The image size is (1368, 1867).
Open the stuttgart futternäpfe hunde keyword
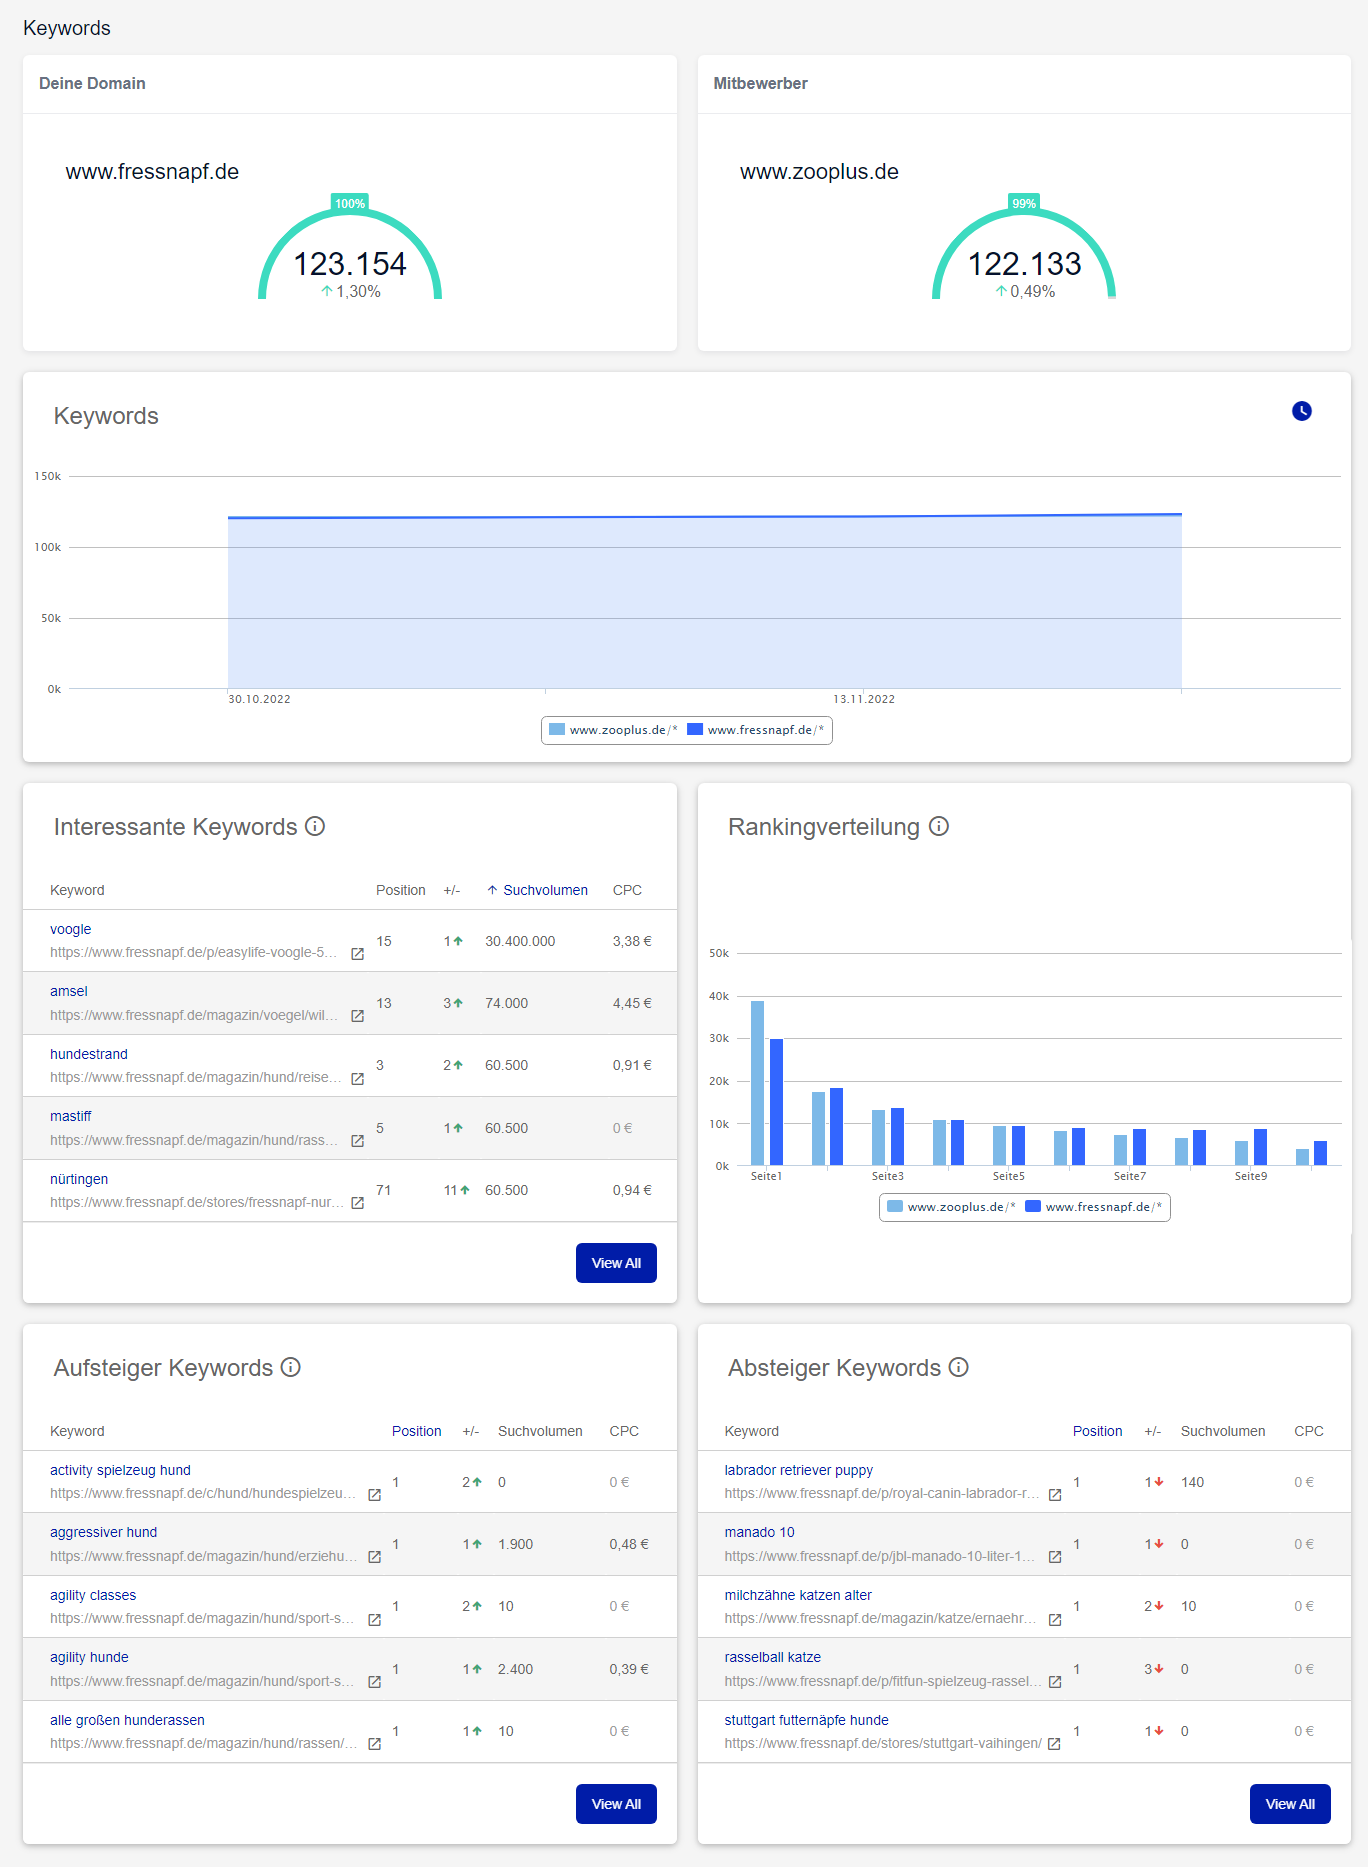(x=806, y=1720)
